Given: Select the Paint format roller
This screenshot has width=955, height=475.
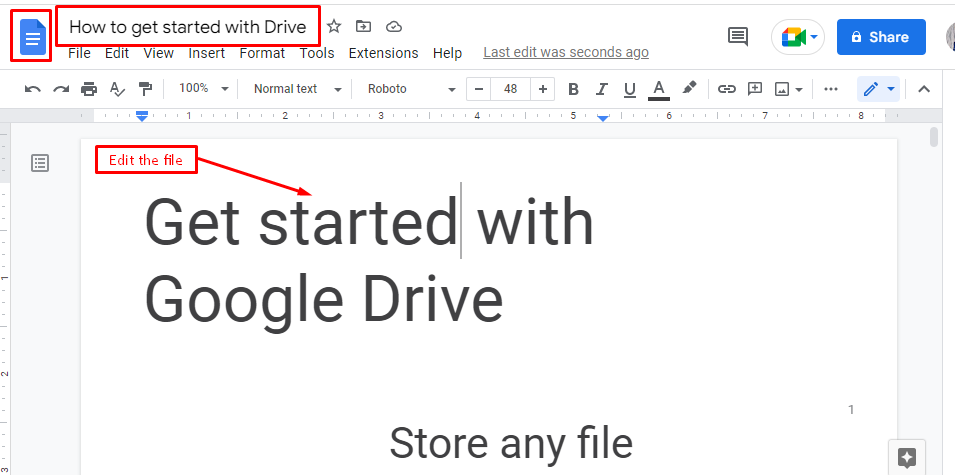Looking at the screenshot, I should [145, 89].
